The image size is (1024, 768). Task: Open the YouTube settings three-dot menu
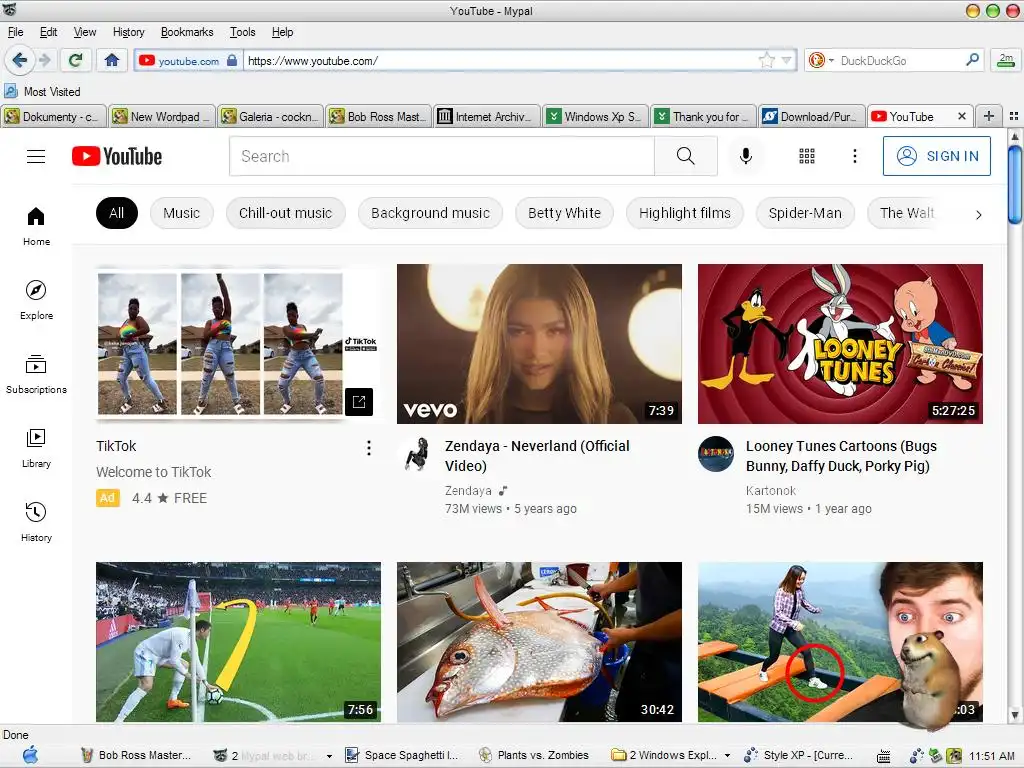pos(855,156)
